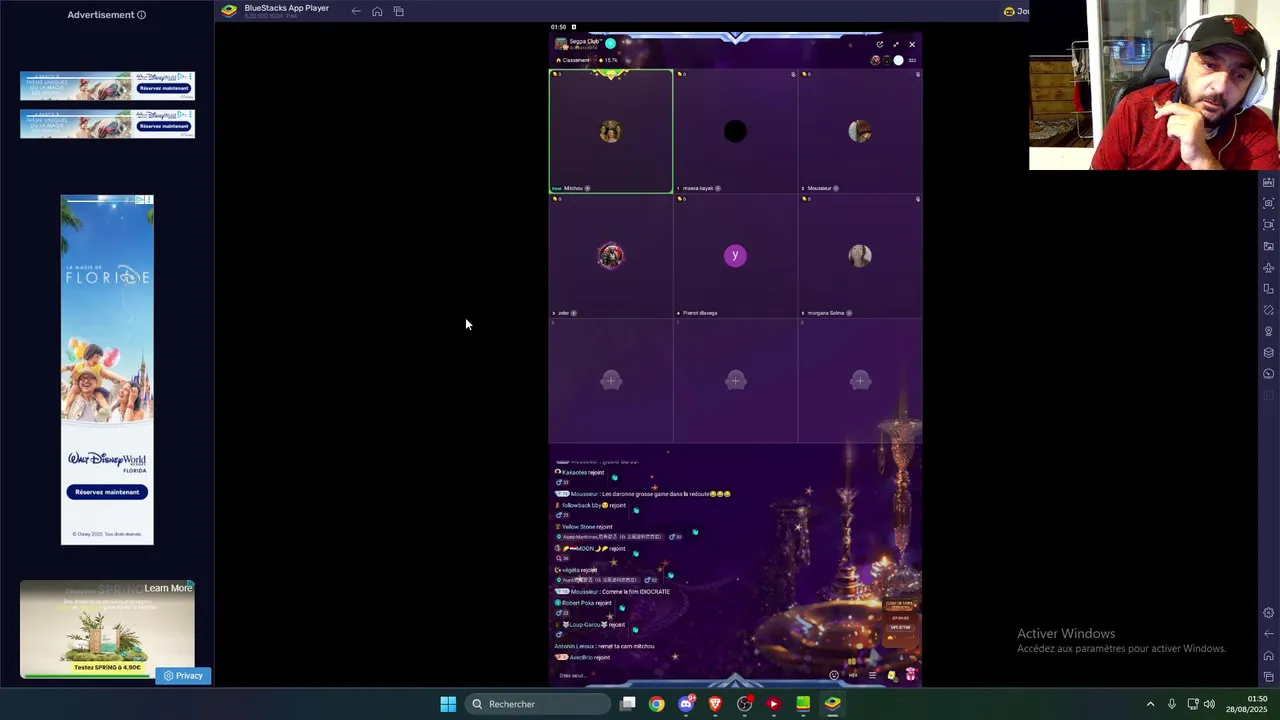Join the last empty seat in bottom row
1280x720 pixels.
(x=860, y=381)
